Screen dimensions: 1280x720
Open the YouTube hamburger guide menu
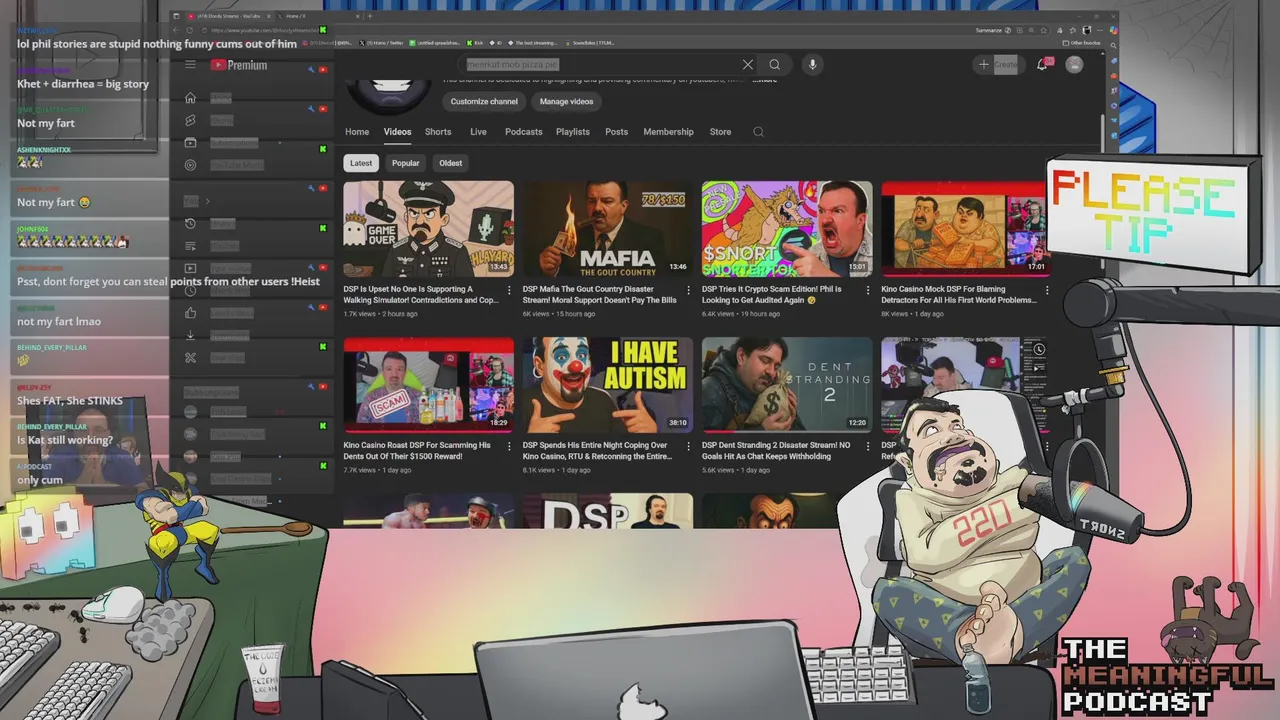pos(190,65)
